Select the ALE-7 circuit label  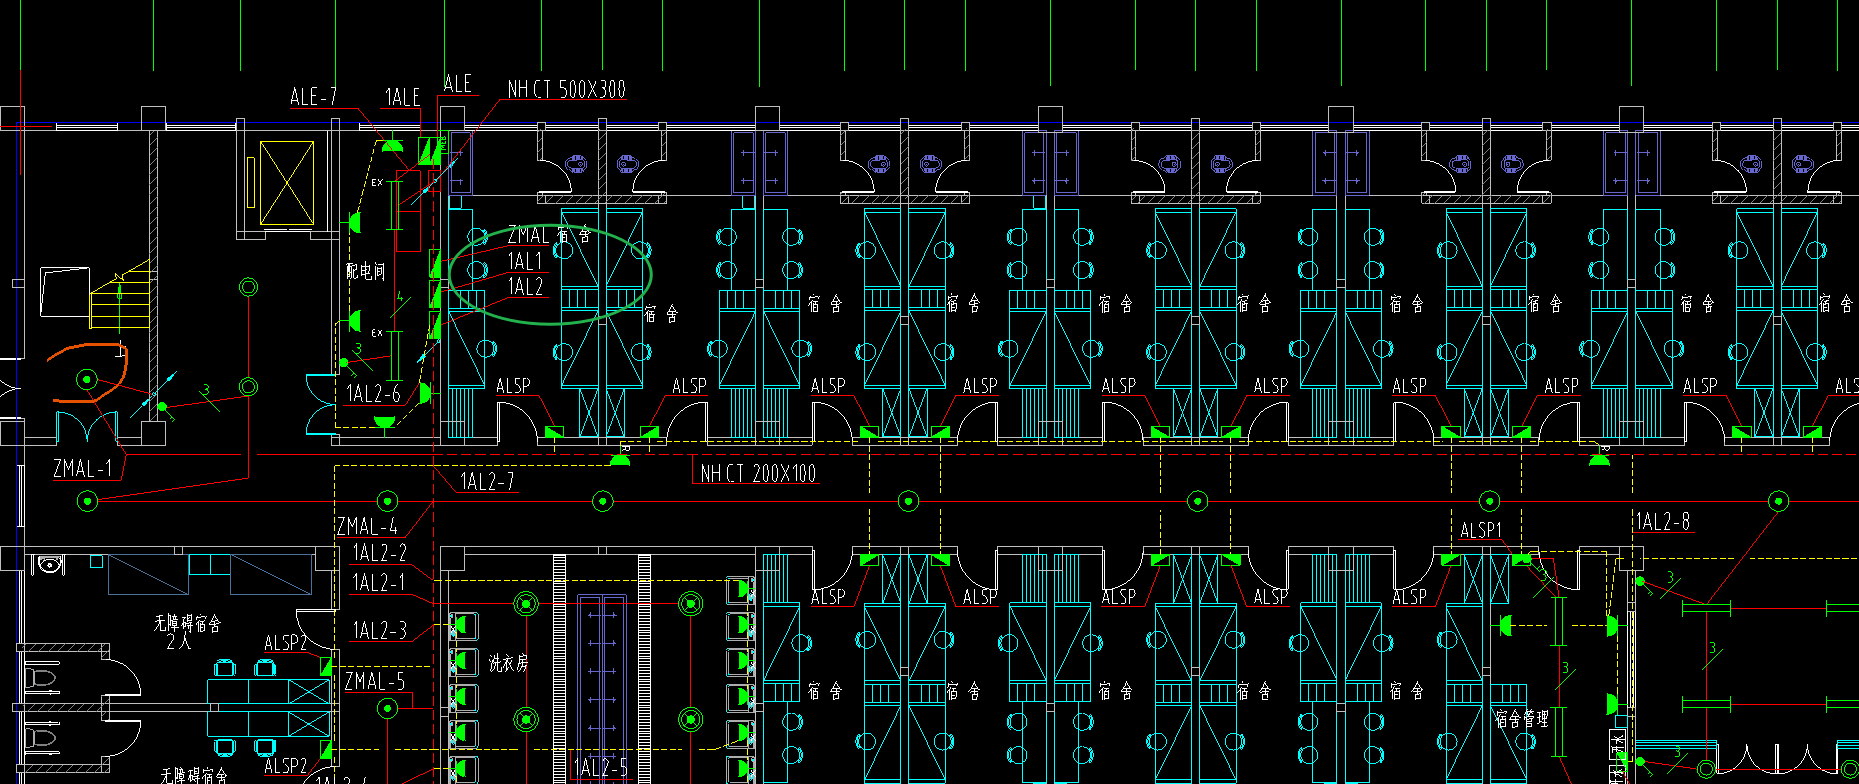click(313, 97)
